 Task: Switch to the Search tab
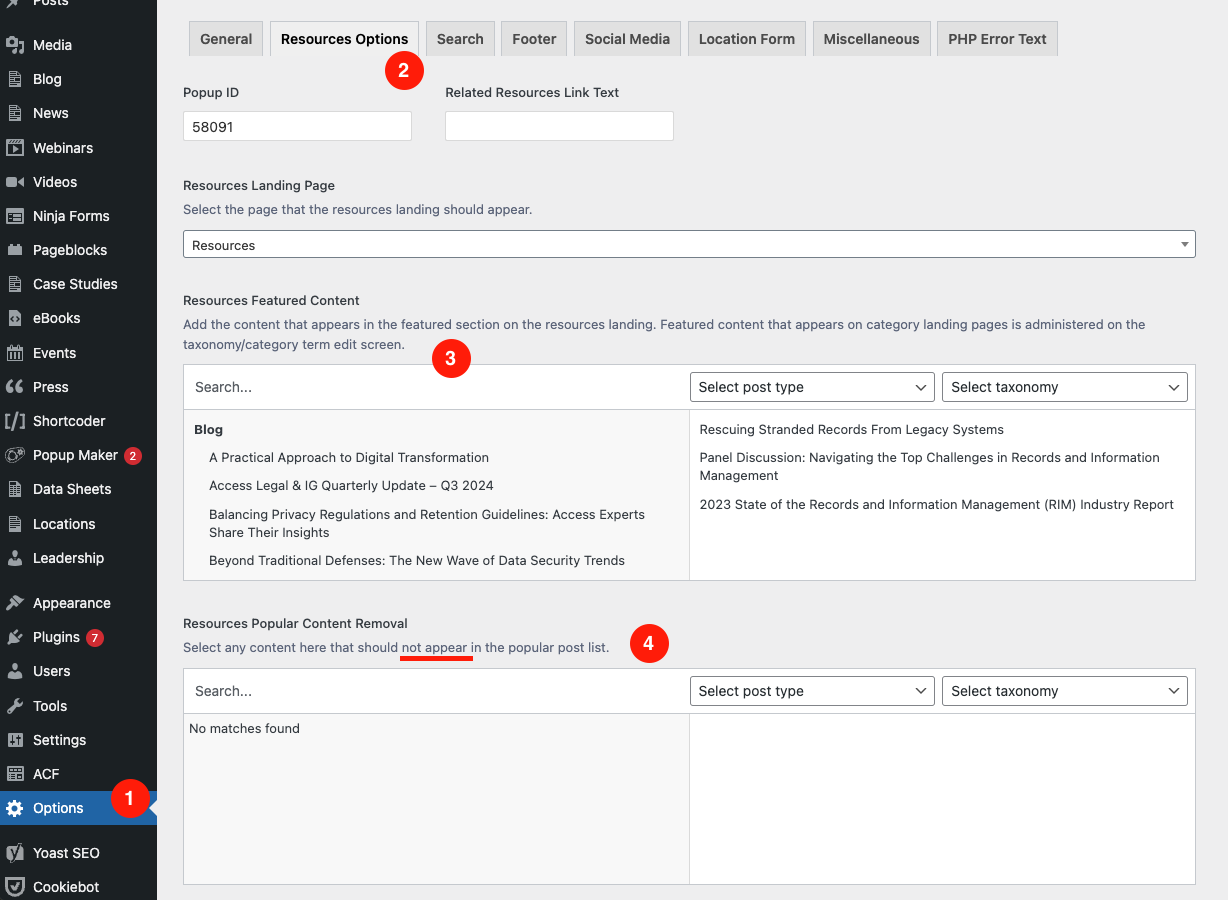pos(460,39)
